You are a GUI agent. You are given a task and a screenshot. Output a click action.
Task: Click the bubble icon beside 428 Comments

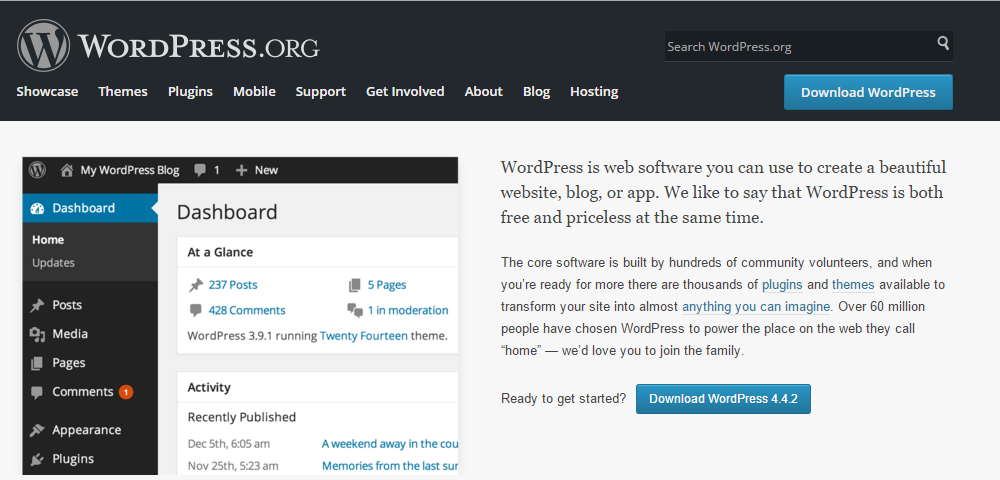[x=195, y=310]
